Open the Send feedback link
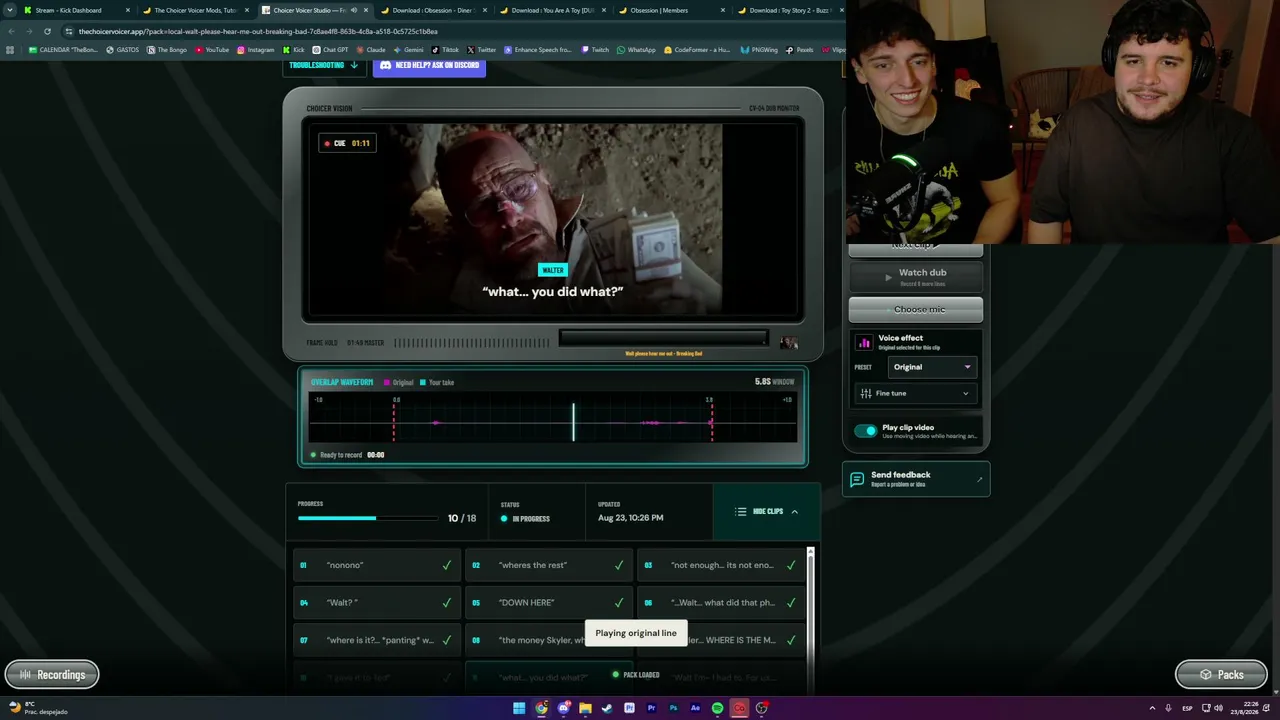Viewport: 1280px width, 720px height. click(x=916, y=479)
